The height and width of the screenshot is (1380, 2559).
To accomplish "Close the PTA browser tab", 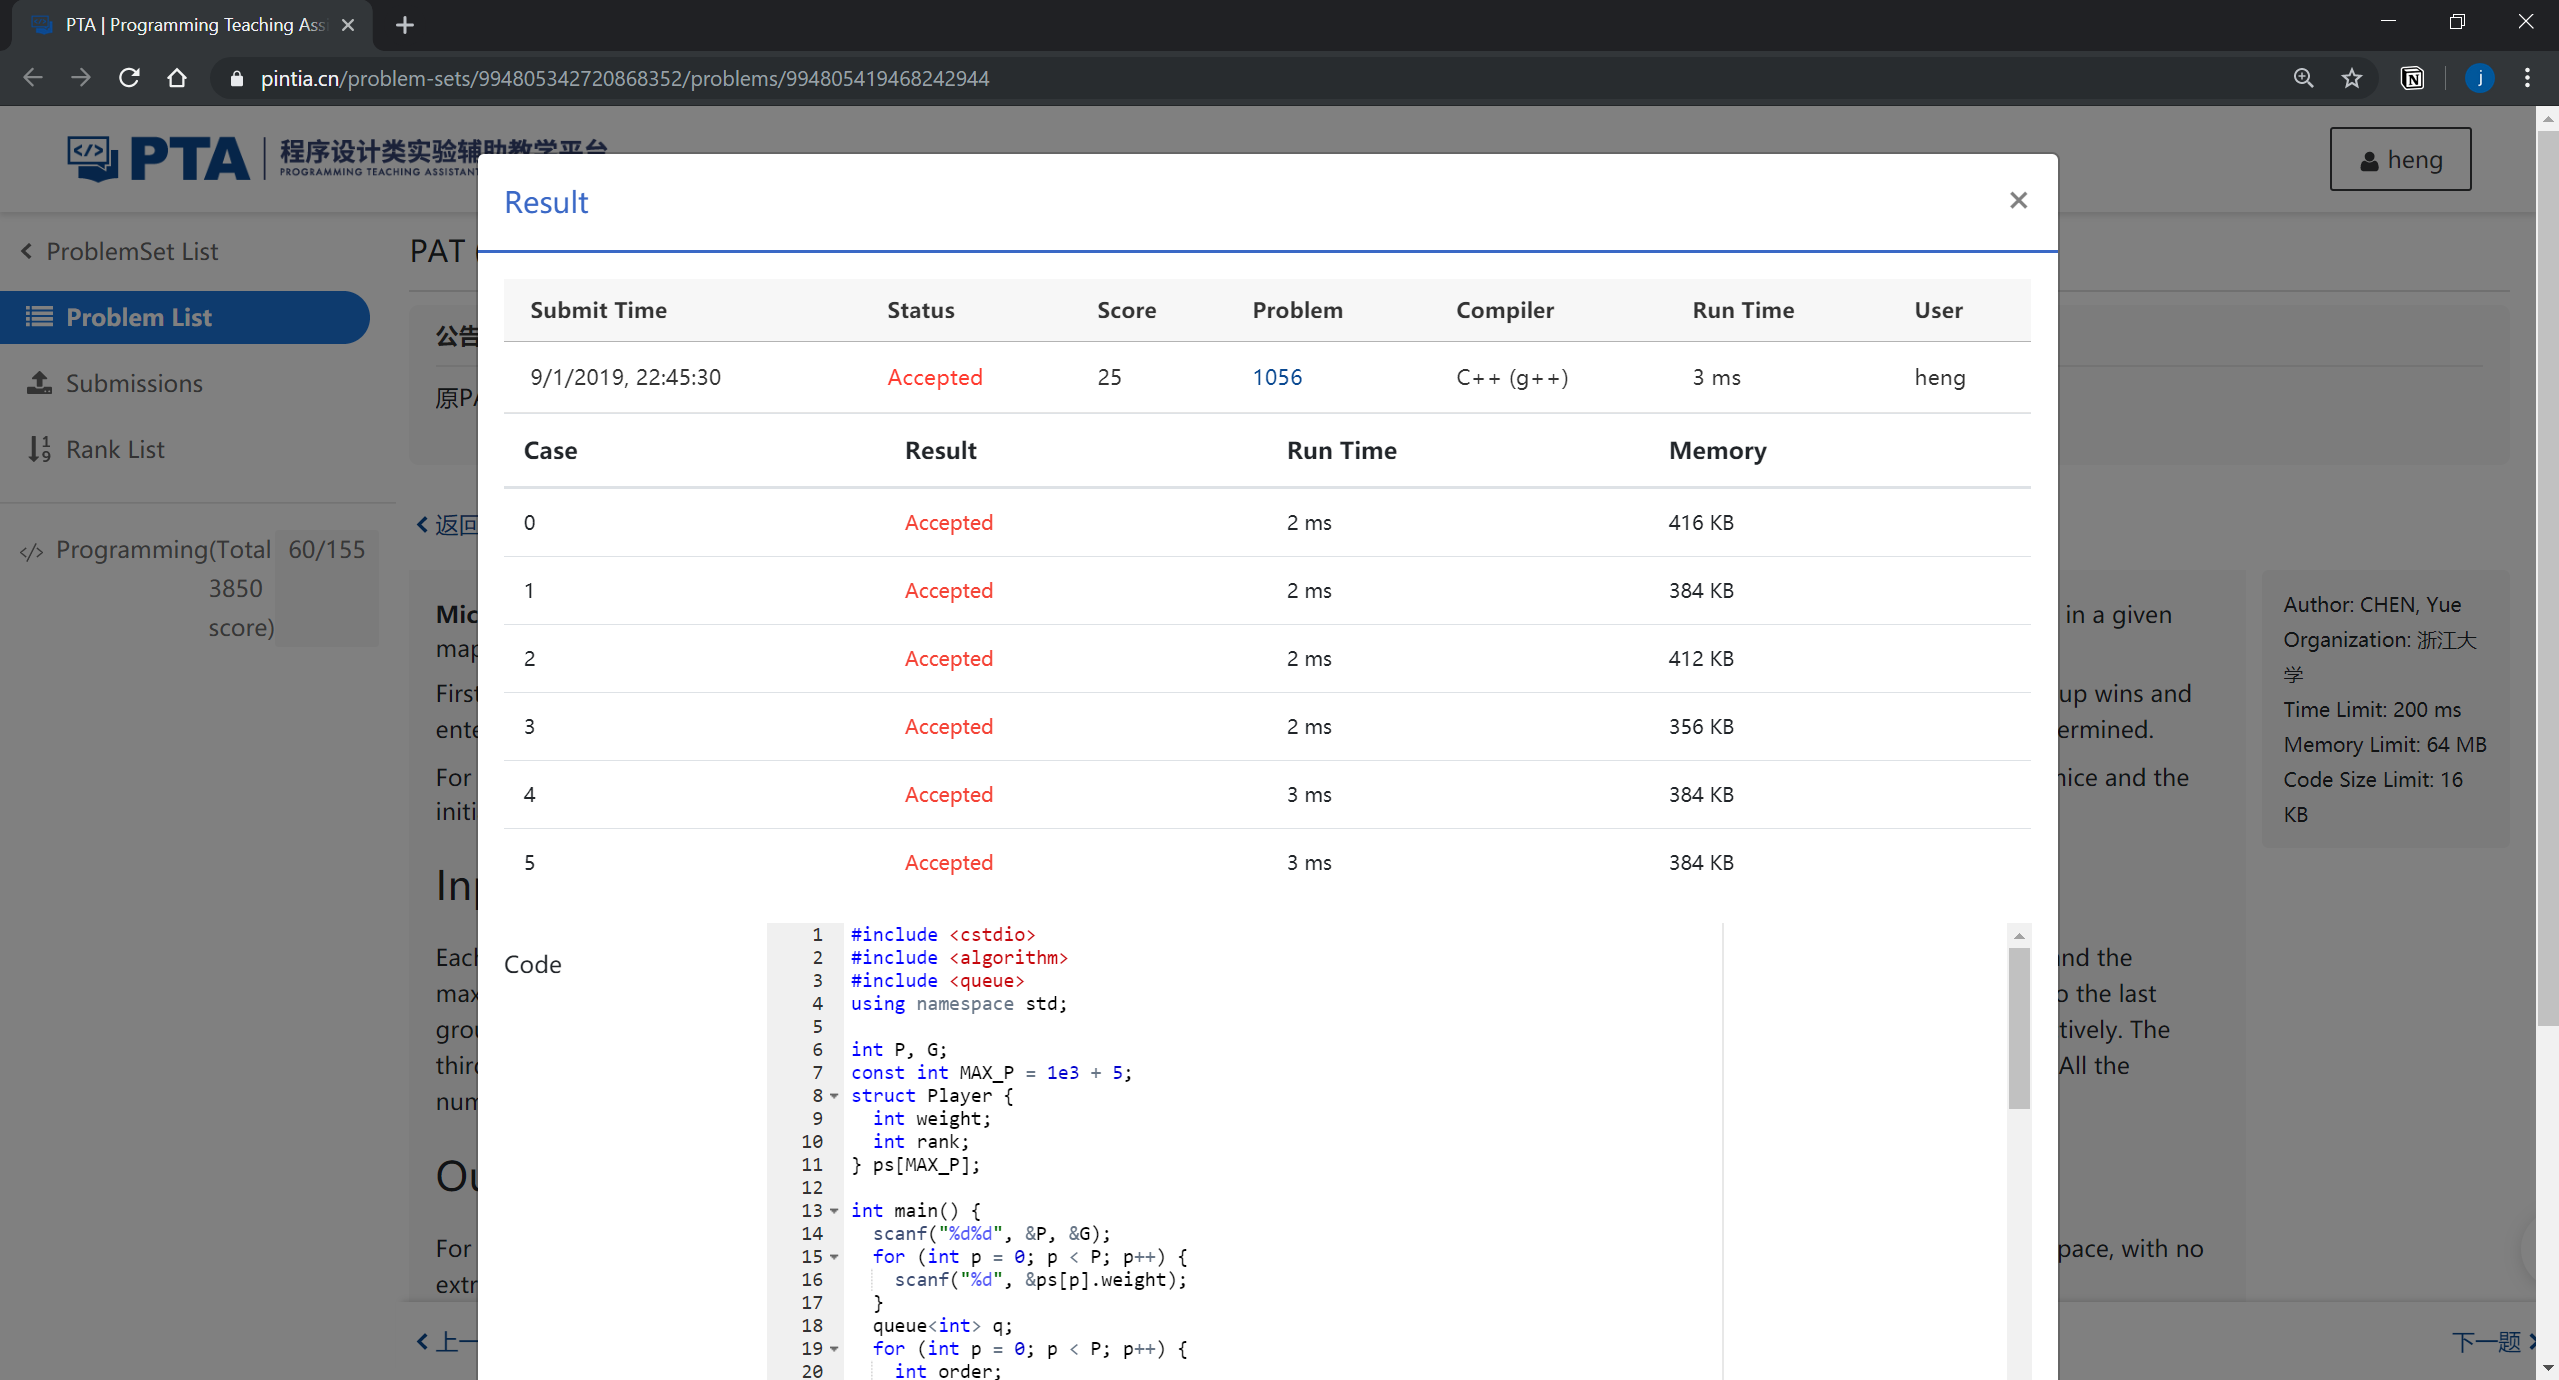I will tap(348, 25).
